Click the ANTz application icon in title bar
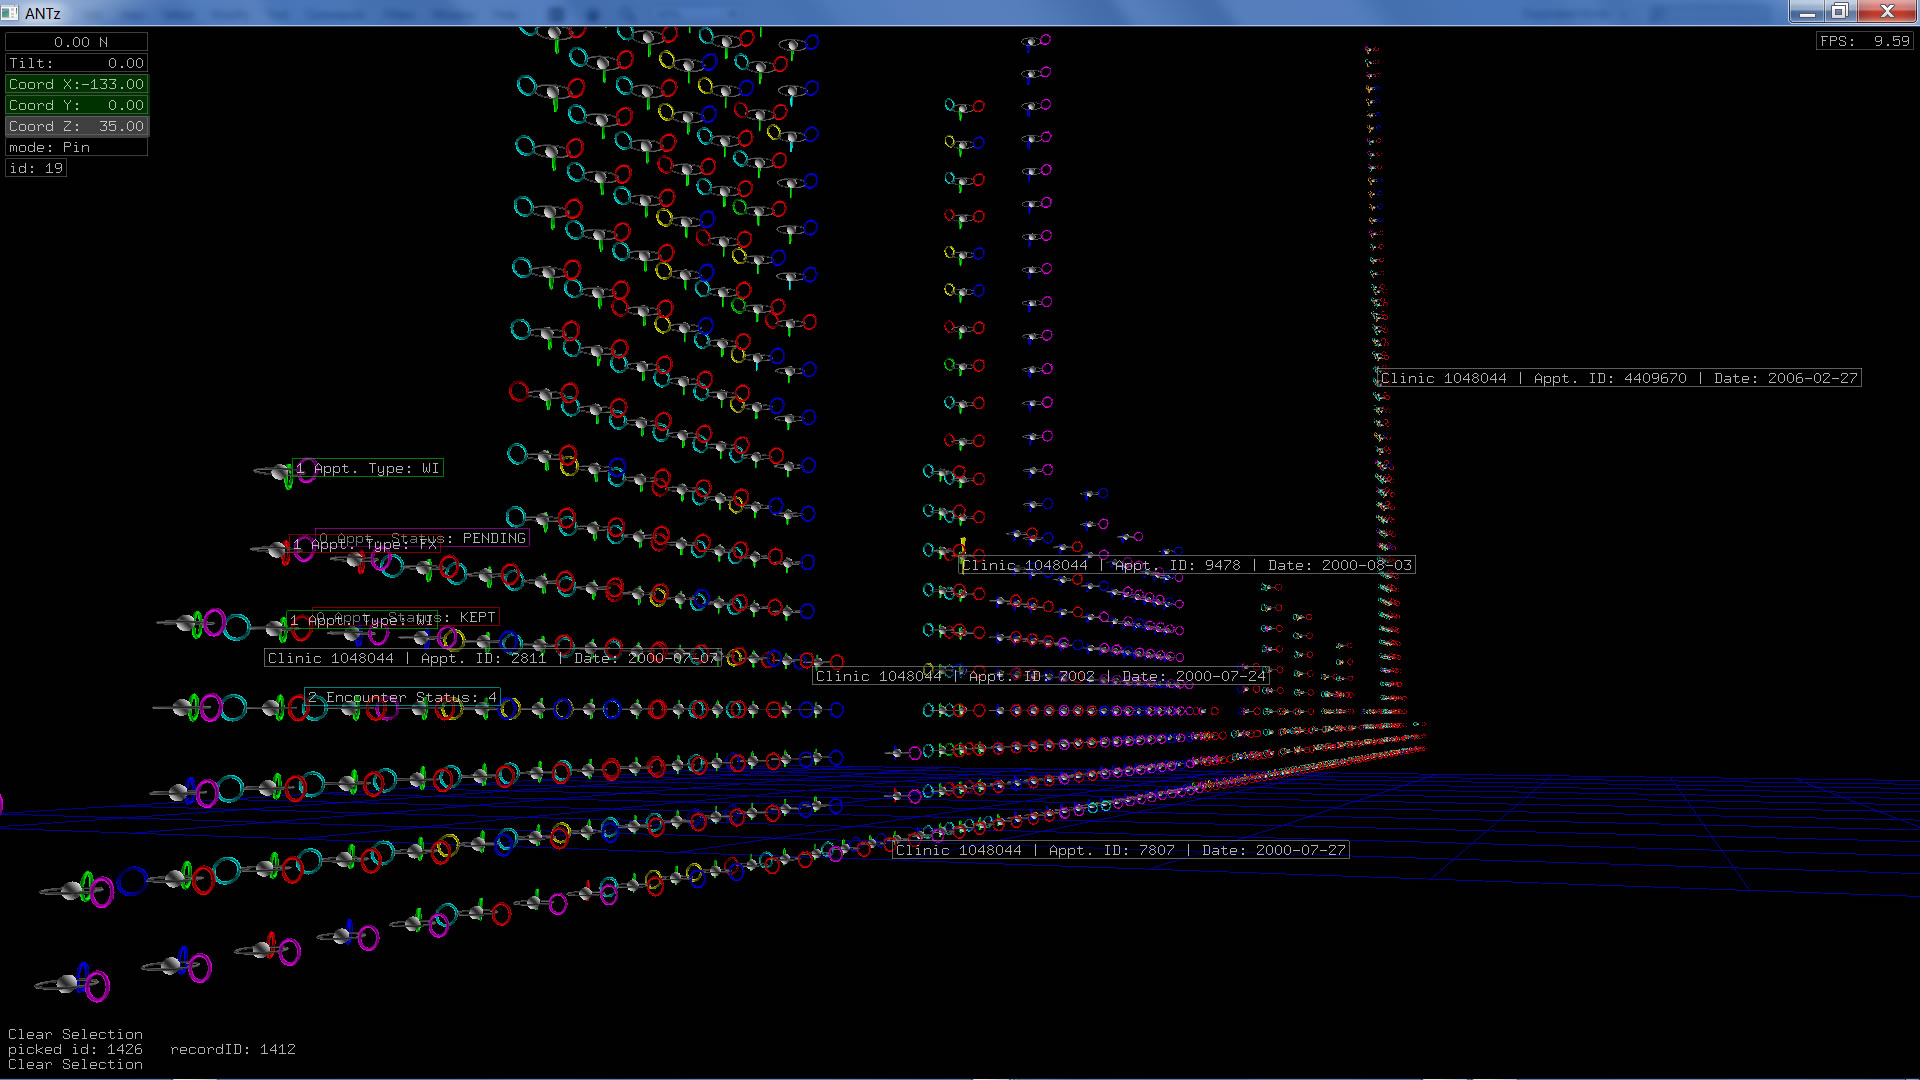The height and width of the screenshot is (1080, 1920). pyautogui.click(x=10, y=12)
